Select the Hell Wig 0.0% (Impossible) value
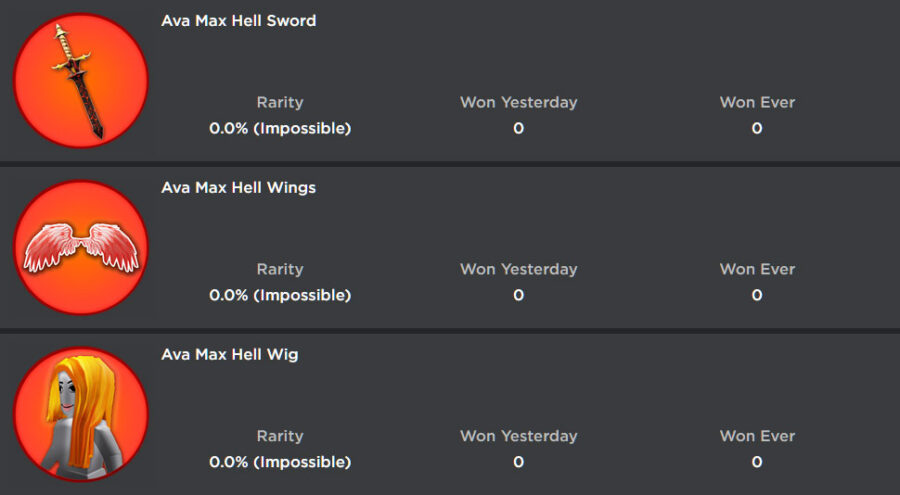The height and width of the screenshot is (495, 900). pyautogui.click(x=280, y=462)
